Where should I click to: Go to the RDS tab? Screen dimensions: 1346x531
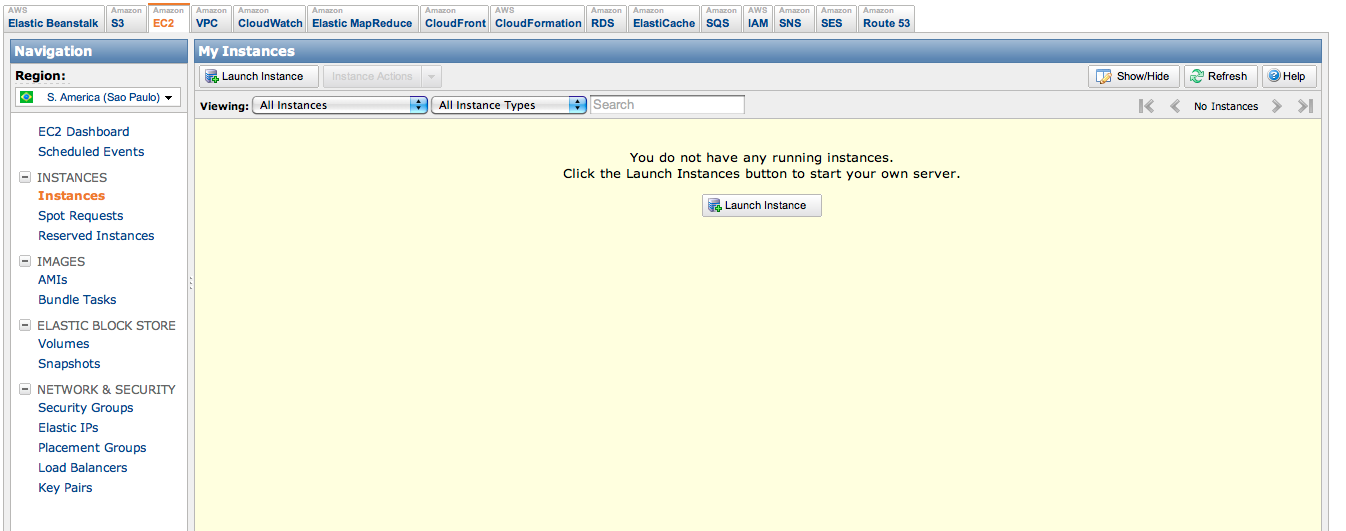click(x=607, y=18)
